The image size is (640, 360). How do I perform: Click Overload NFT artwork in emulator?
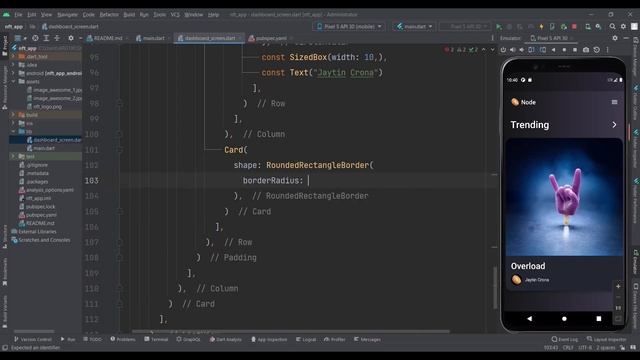564,197
